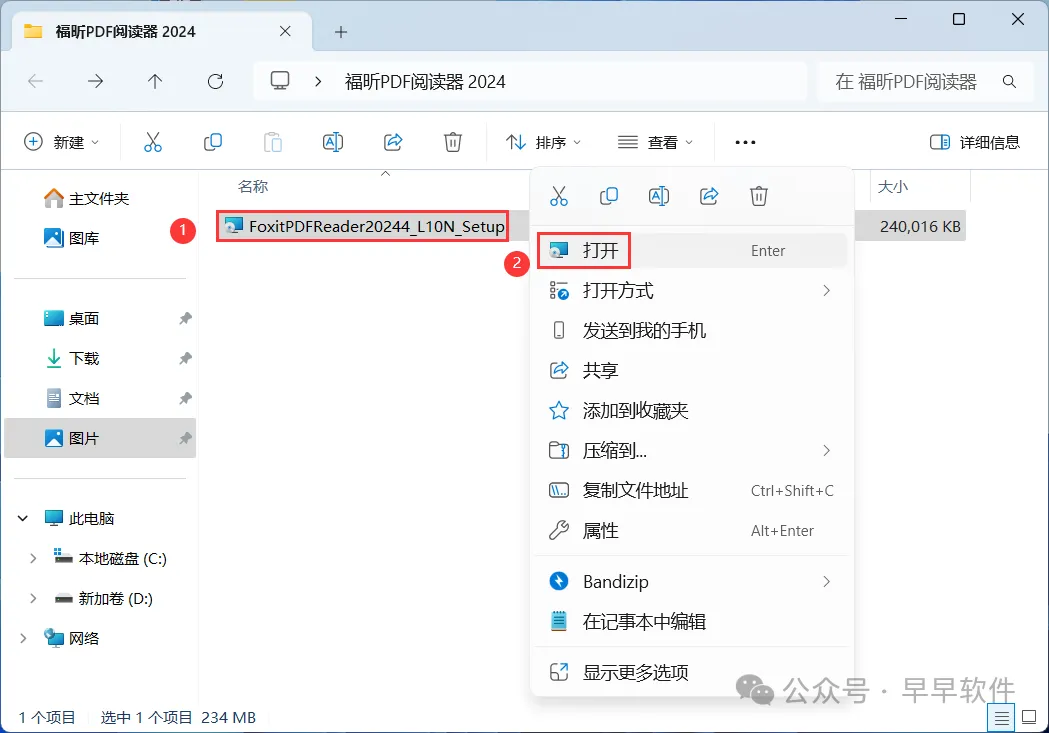Expand the 网络 tree node
This screenshot has height=733, width=1049.
coord(23,638)
